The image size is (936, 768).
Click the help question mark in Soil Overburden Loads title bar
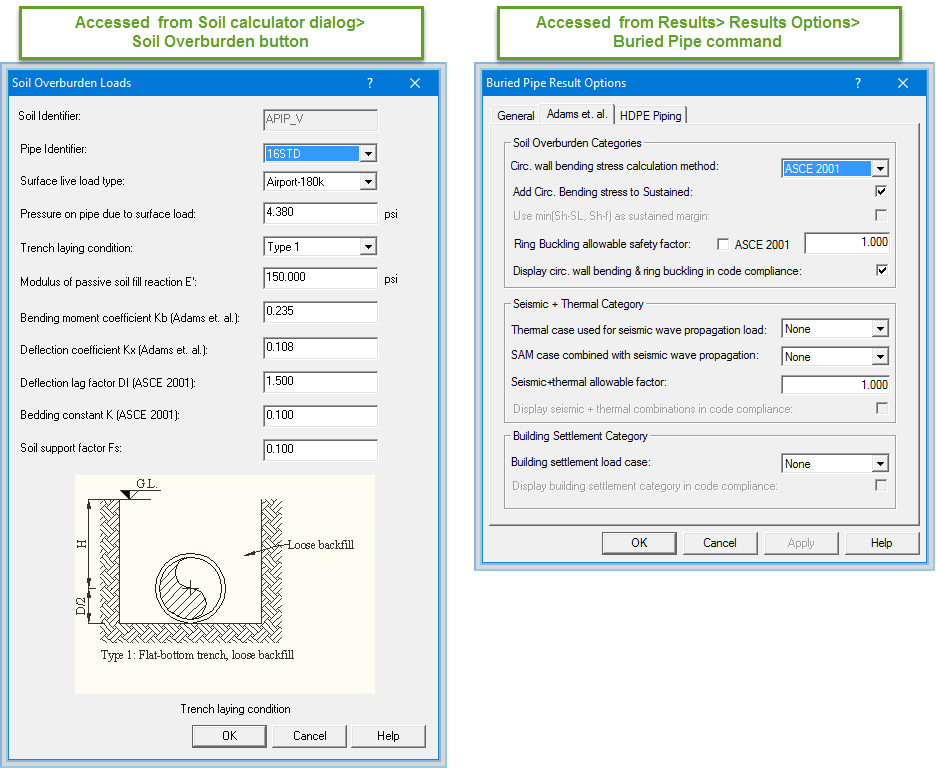tap(370, 83)
